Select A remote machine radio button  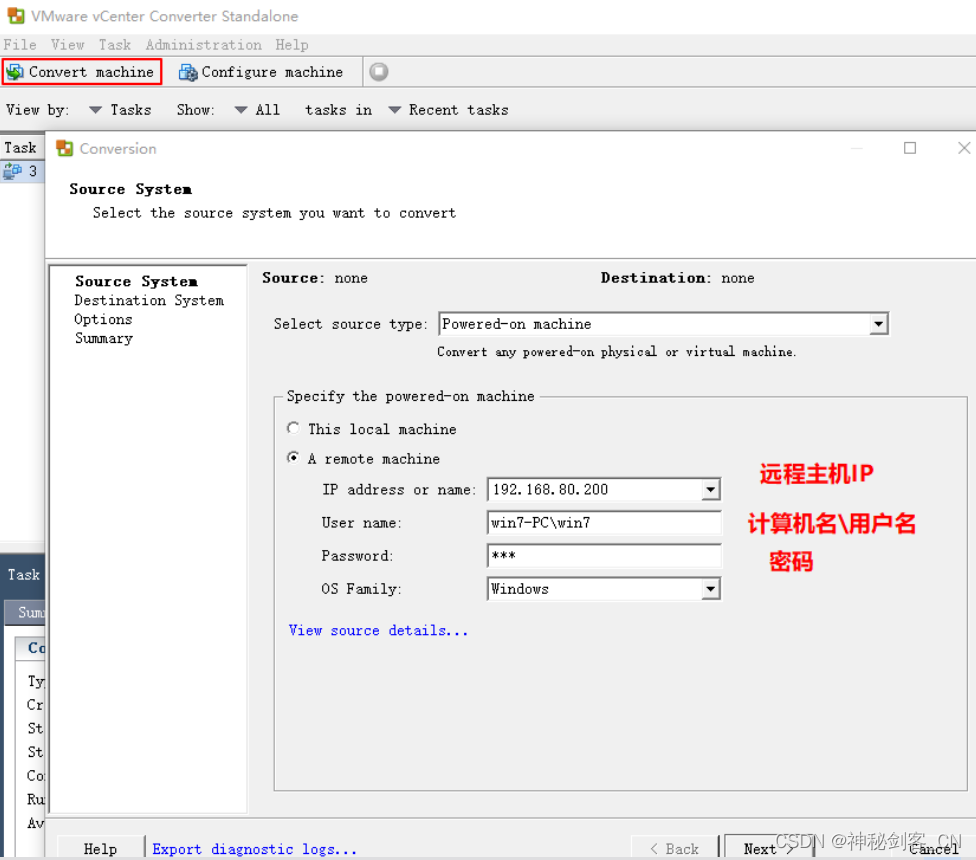(x=293, y=457)
